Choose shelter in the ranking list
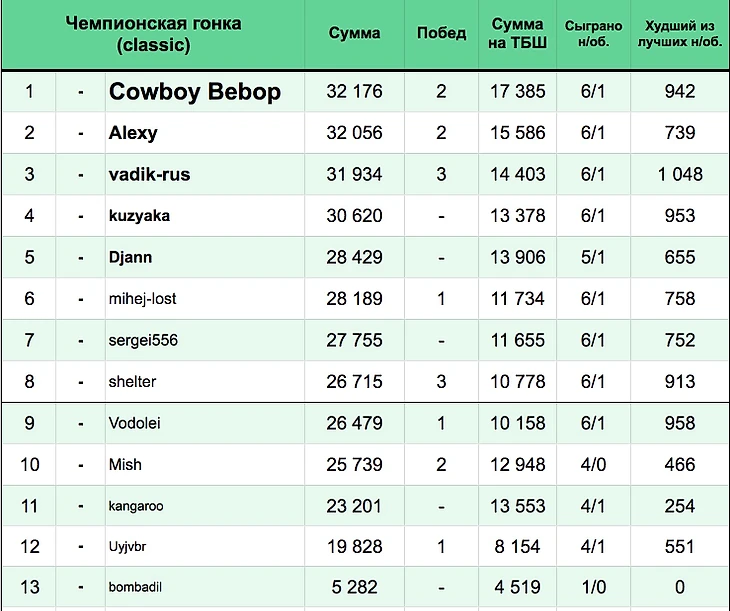Image resolution: width=730 pixels, height=611 pixels. point(132,382)
